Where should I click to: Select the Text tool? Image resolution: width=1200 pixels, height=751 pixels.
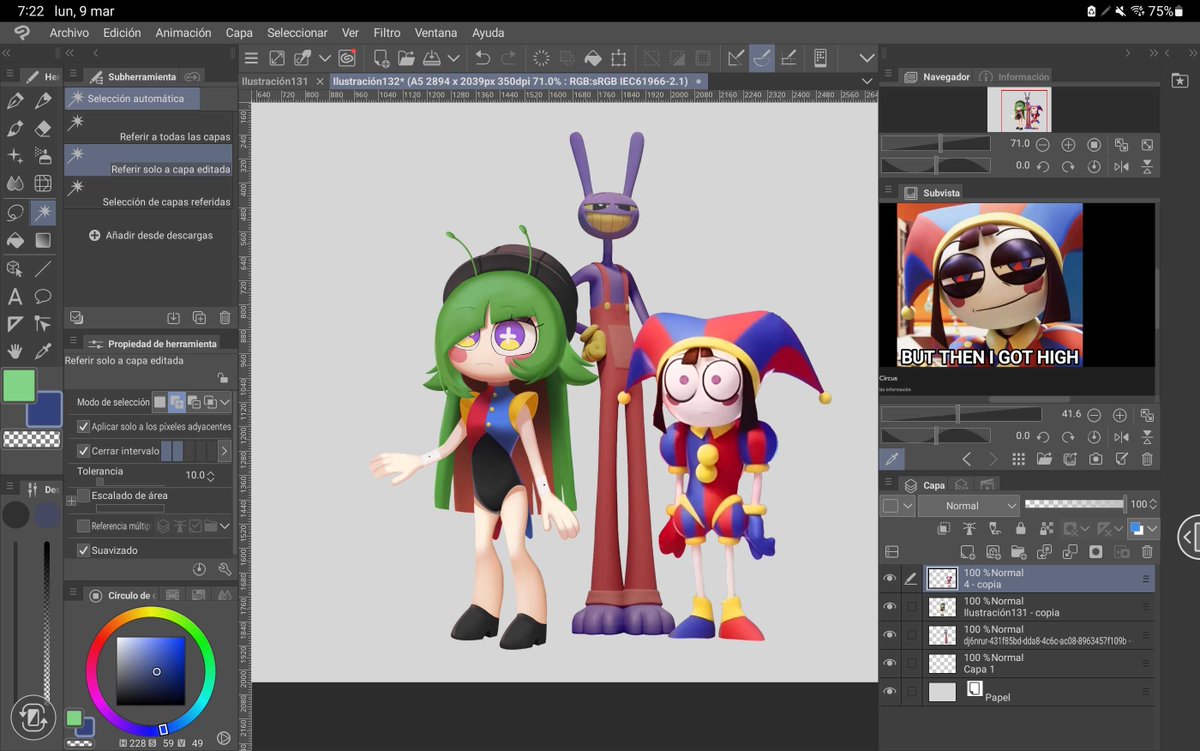(x=15, y=296)
